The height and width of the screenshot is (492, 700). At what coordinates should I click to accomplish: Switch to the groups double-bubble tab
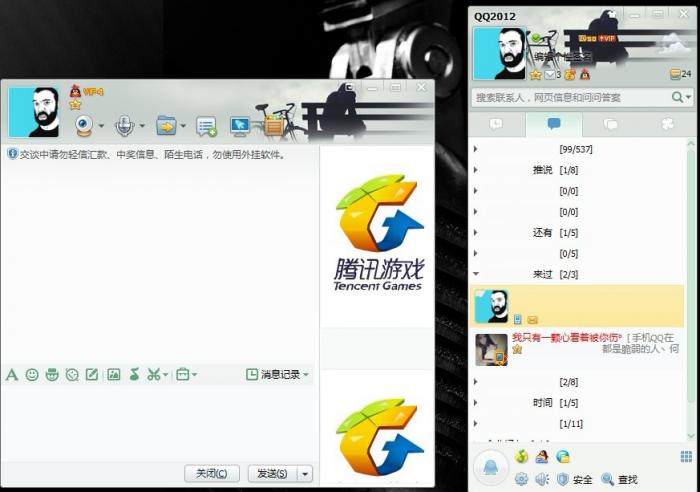[610, 124]
